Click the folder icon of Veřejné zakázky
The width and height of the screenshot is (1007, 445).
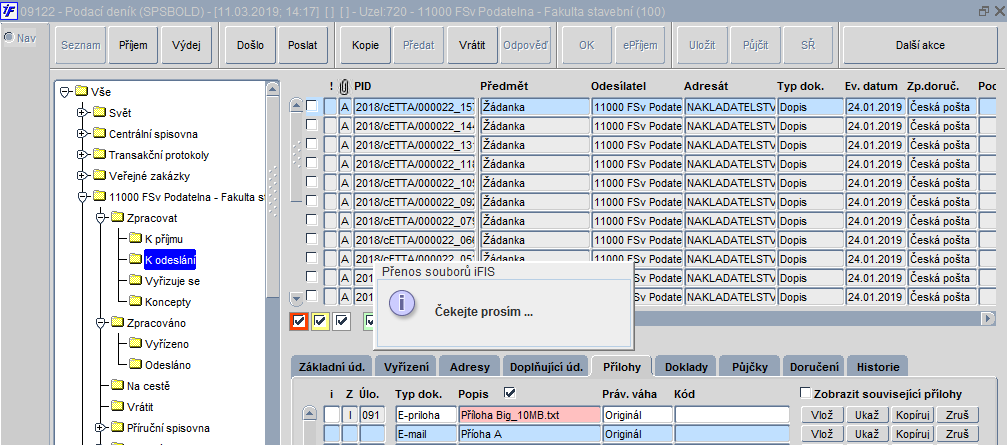click(99, 175)
